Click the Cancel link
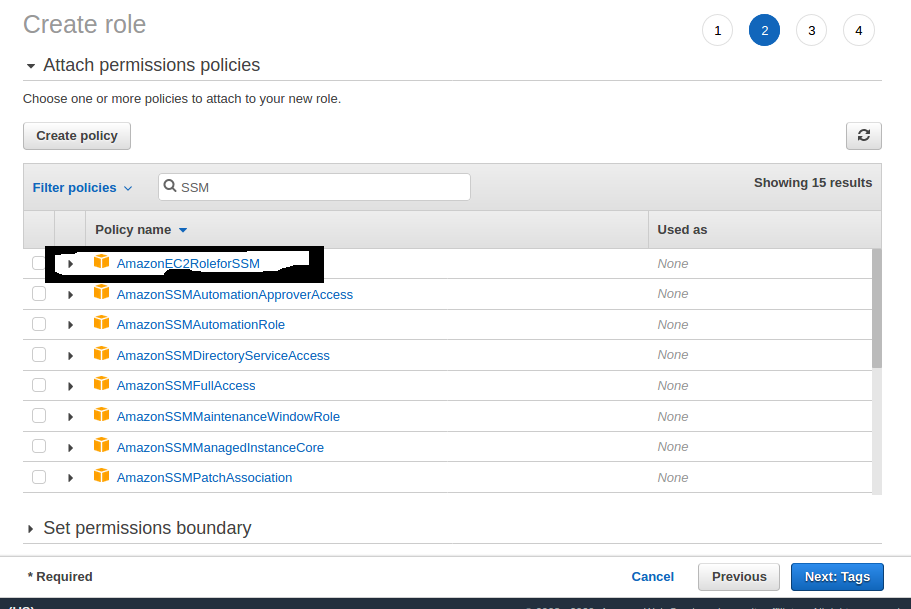 (x=652, y=576)
